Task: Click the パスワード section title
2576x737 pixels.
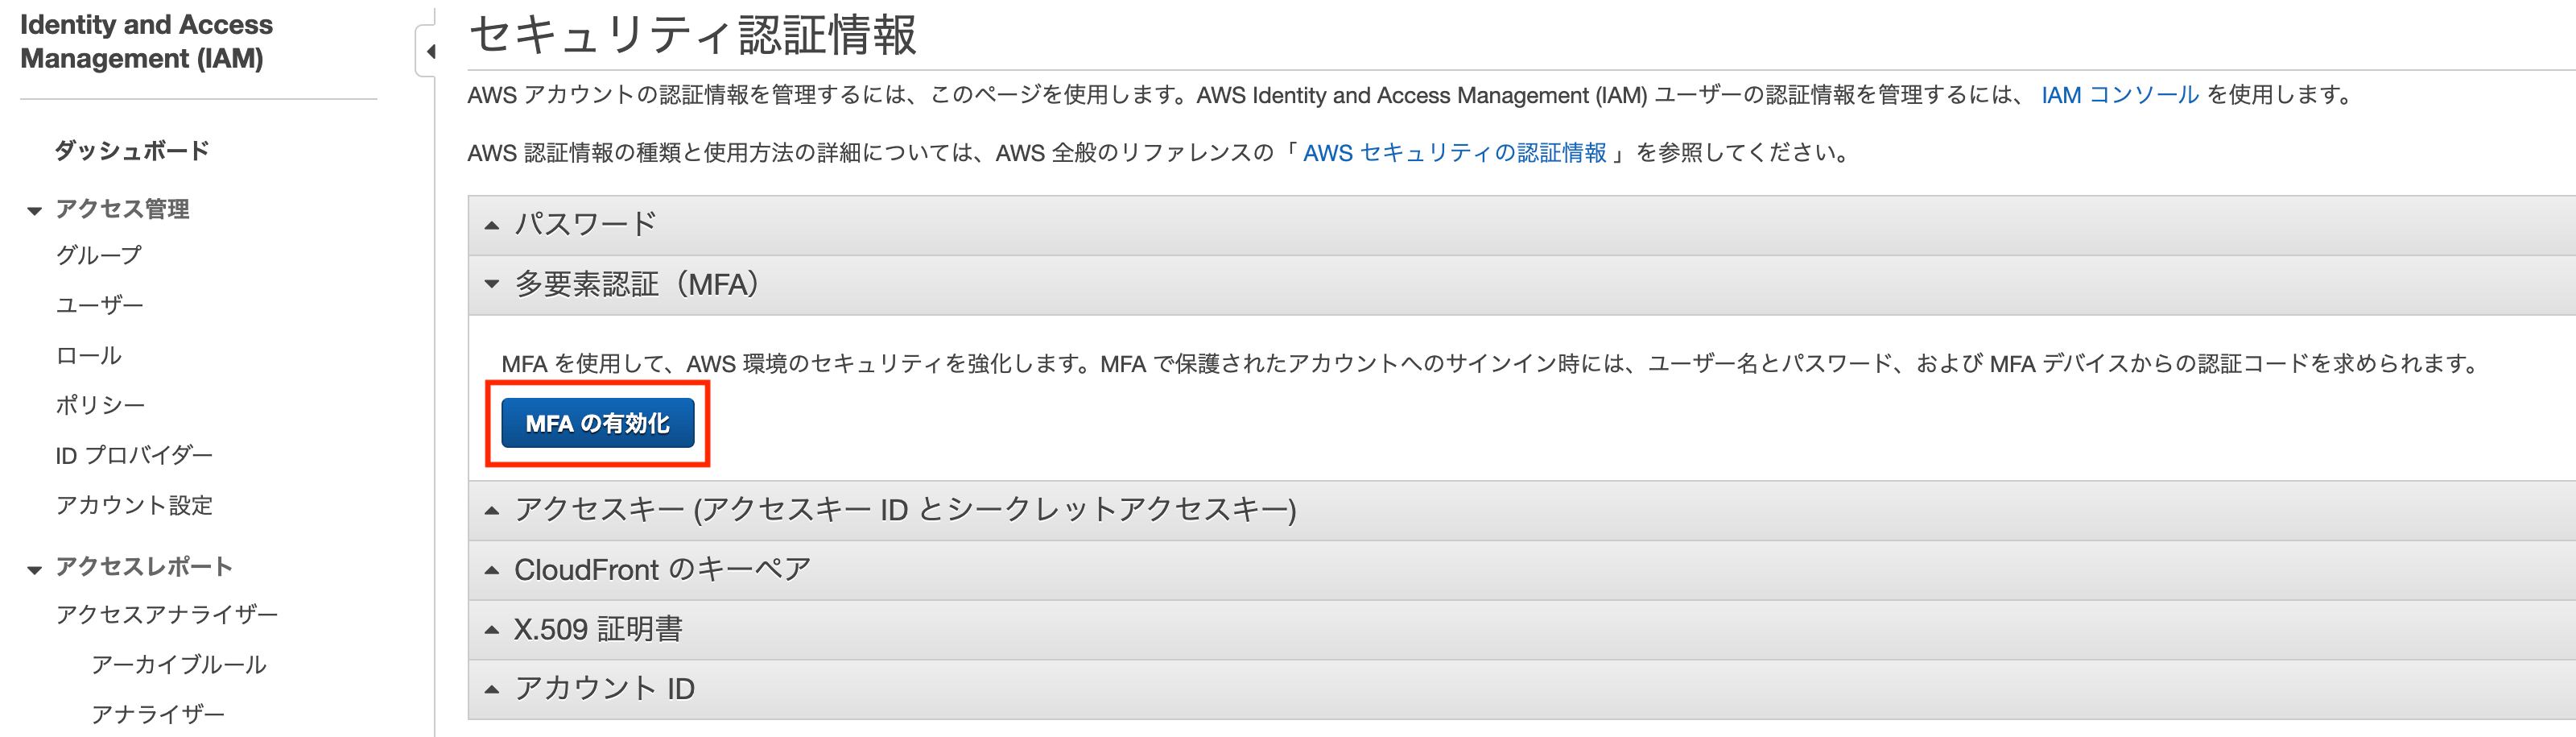Action: pyautogui.click(x=585, y=224)
